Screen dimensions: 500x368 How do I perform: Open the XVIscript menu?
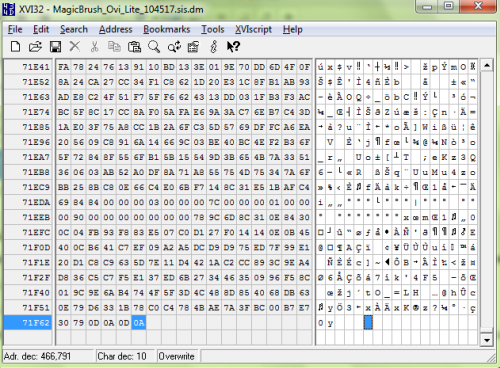(x=254, y=29)
